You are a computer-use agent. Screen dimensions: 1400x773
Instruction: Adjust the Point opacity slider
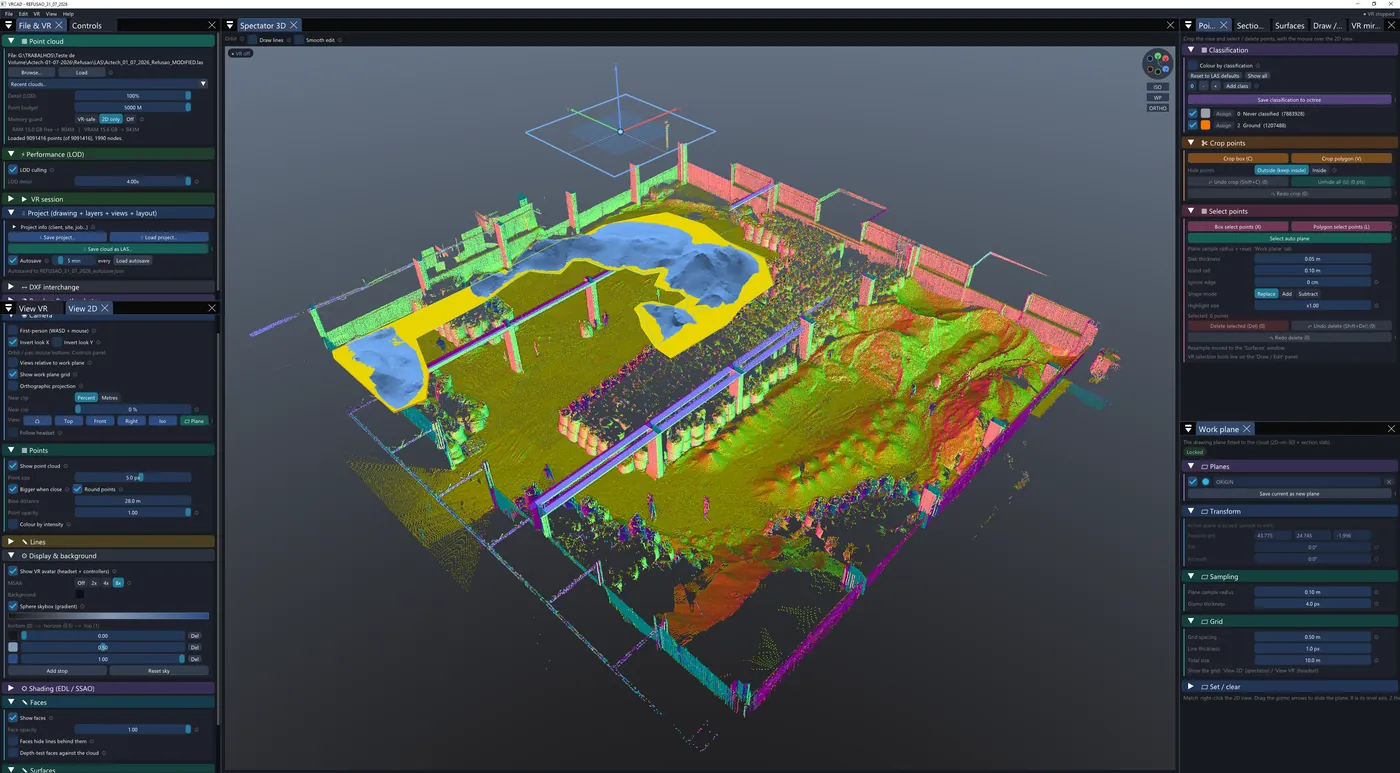tap(133, 512)
